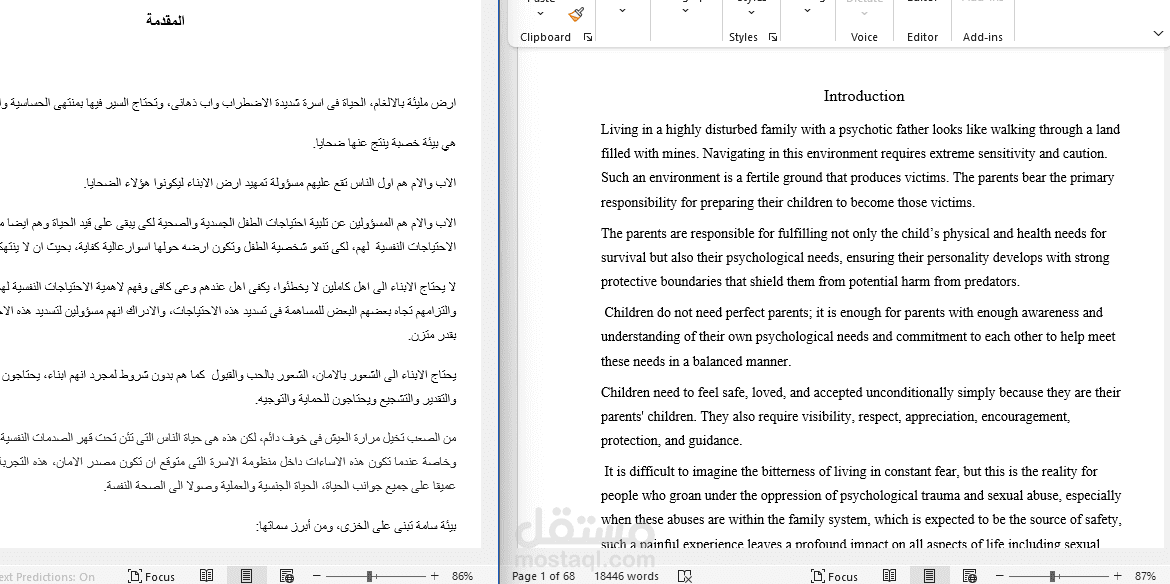Click the "Introduction" heading text
The width and height of the screenshot is (1170, 584).
[x=863, y=96]
